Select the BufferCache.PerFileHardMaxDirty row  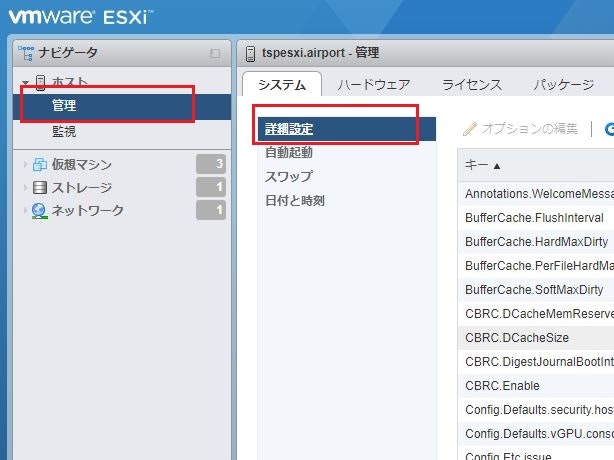[x=536, y=265]
